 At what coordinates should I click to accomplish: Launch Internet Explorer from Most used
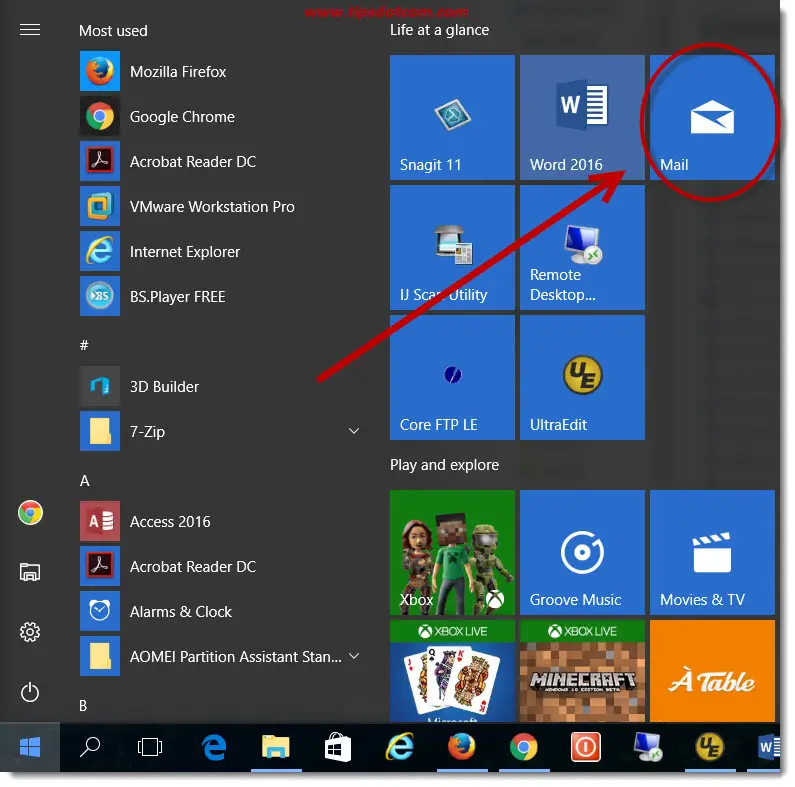221,252
